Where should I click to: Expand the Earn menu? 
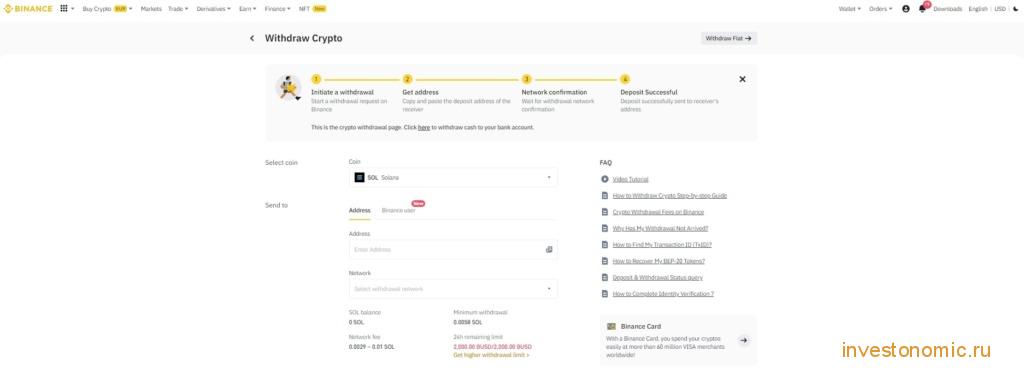tap(248, 9)
